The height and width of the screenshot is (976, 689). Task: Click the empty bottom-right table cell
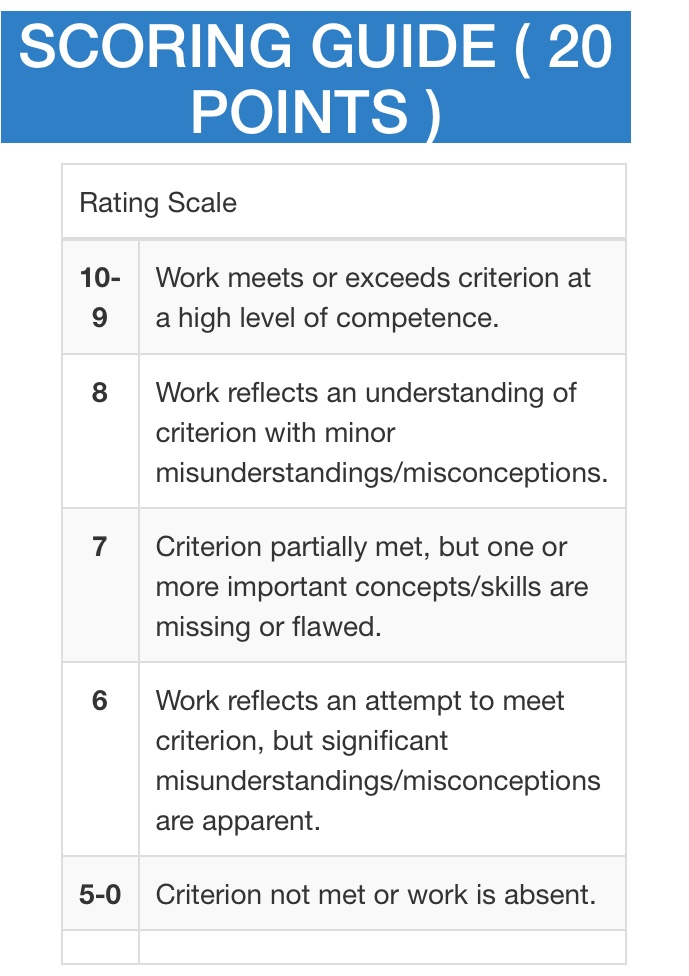(382, 947)
